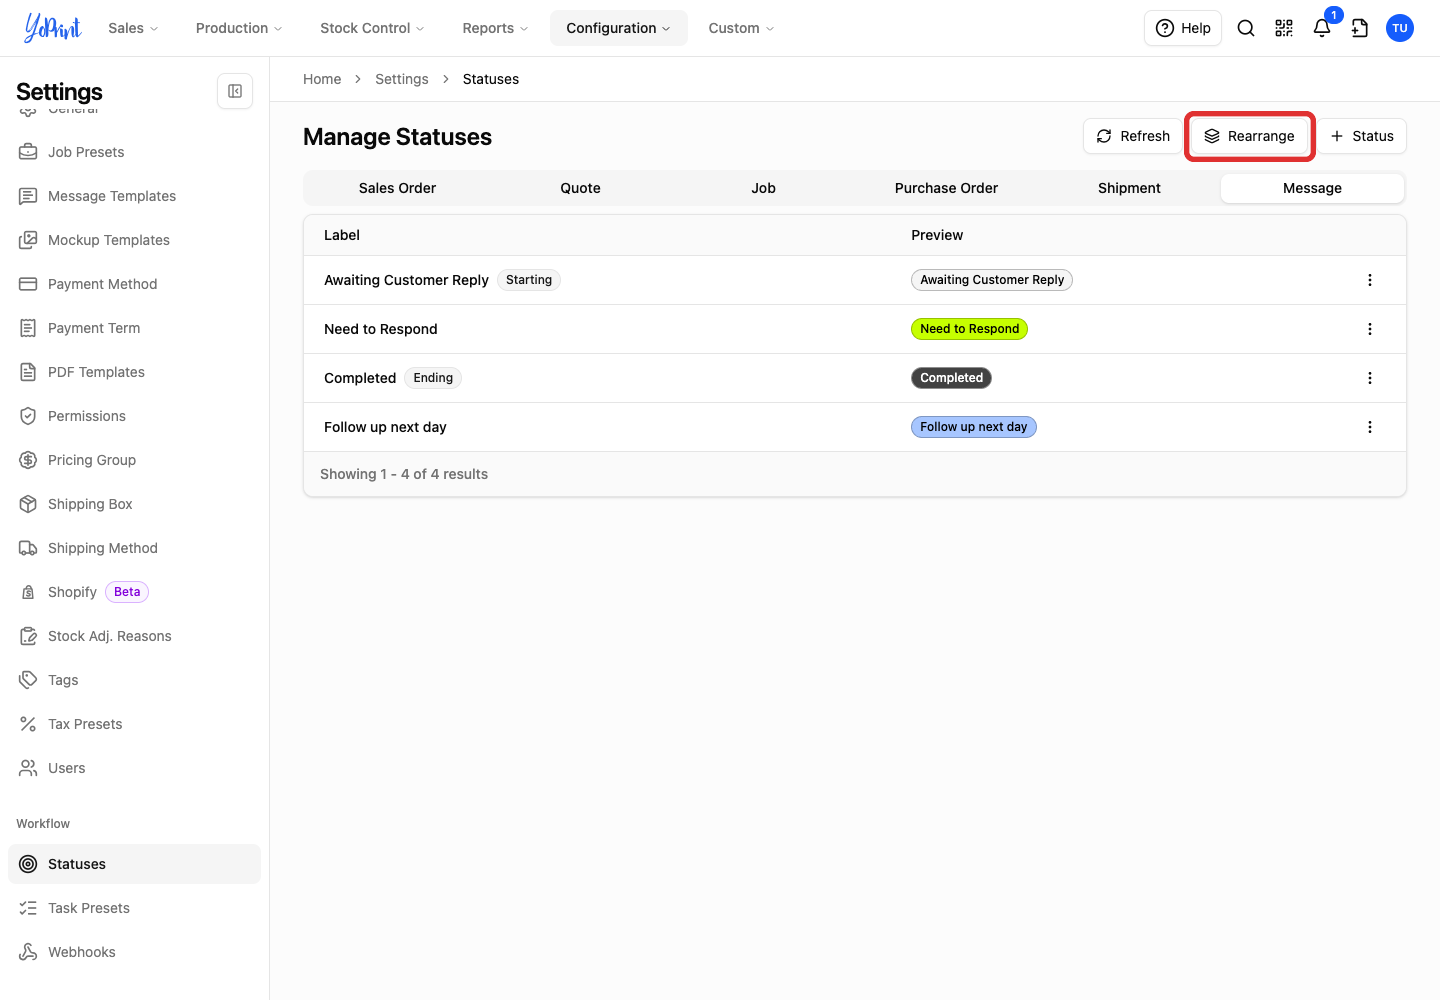Switch to the Purchase Order tab
Screen dimensions: 1440x1000
tap(946, 188)
